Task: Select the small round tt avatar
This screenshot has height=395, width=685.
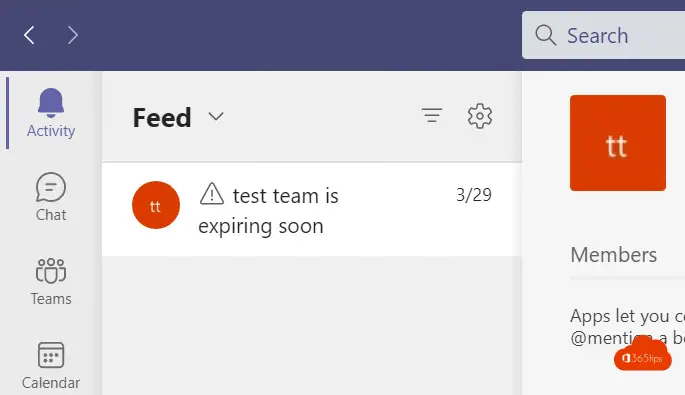Action: [x=156, y=205]
